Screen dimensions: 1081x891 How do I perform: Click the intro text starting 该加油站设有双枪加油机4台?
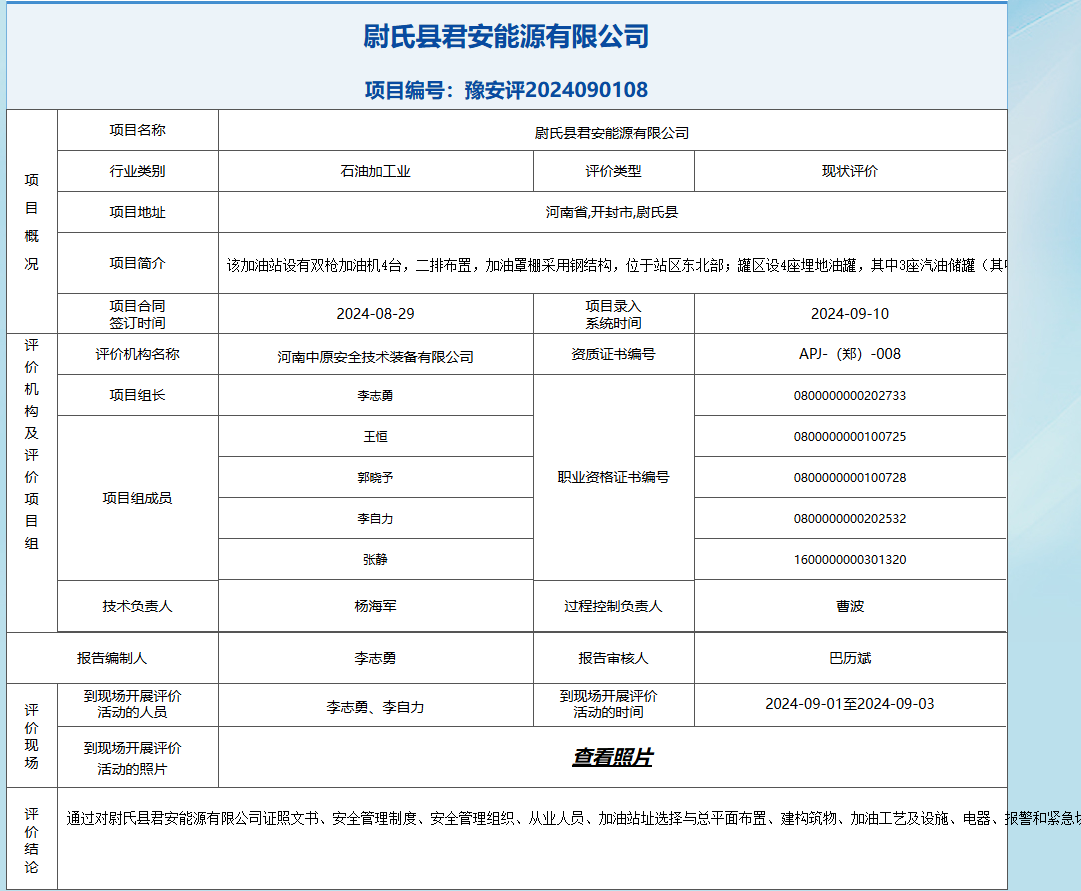point(616,265)
